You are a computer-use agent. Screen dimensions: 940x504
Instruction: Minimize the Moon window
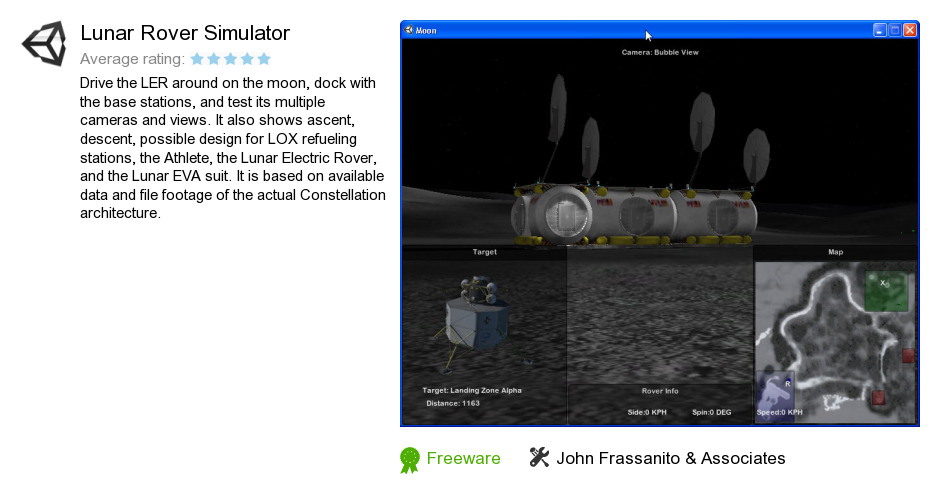[879, 30]
